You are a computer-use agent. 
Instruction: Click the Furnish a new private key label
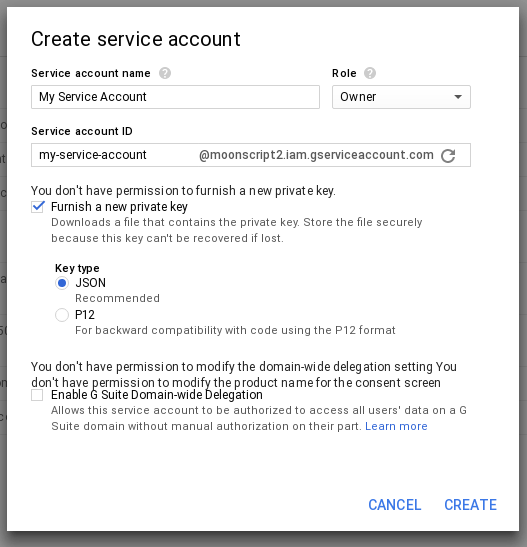pyautogui.click(x=119, y=207)
